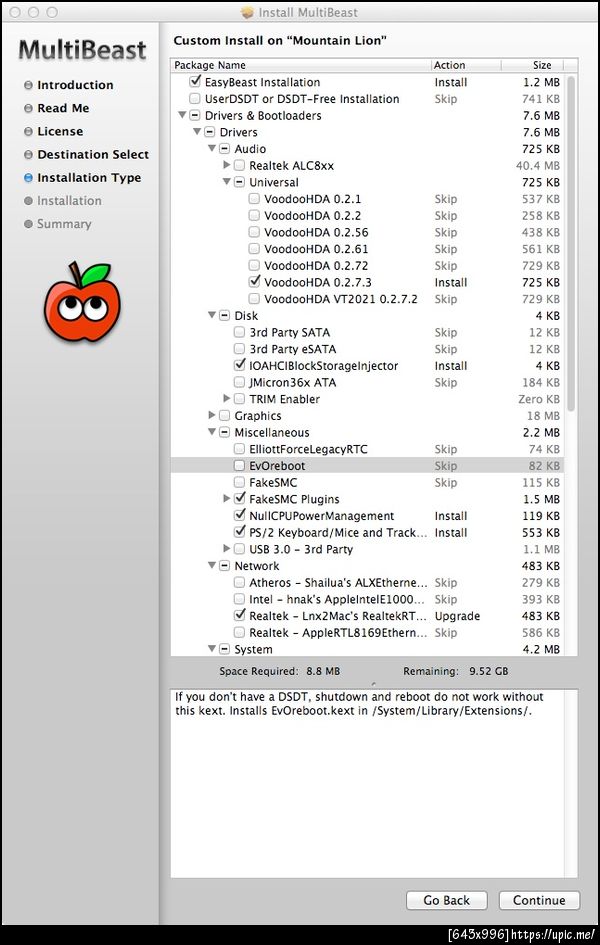This screenshot has height=945, width=600.
Task: Collapse the System disclosure triangle
Action: tap(212, 649)
